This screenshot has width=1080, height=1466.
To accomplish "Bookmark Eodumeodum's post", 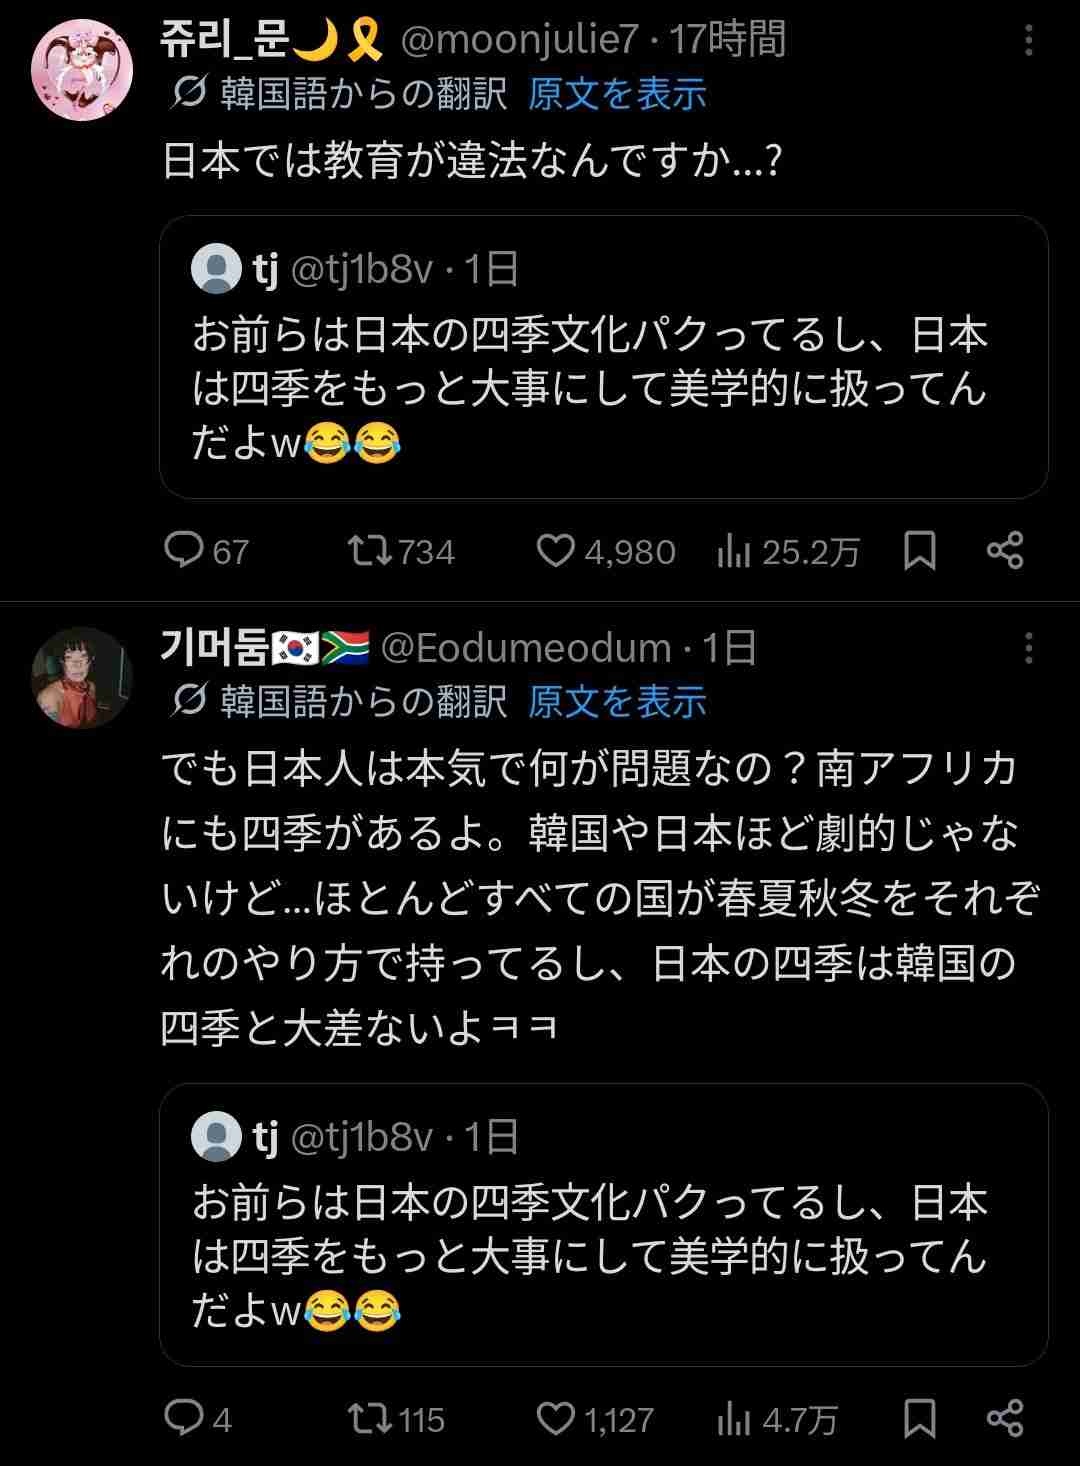I will [x=920, y=1418].
